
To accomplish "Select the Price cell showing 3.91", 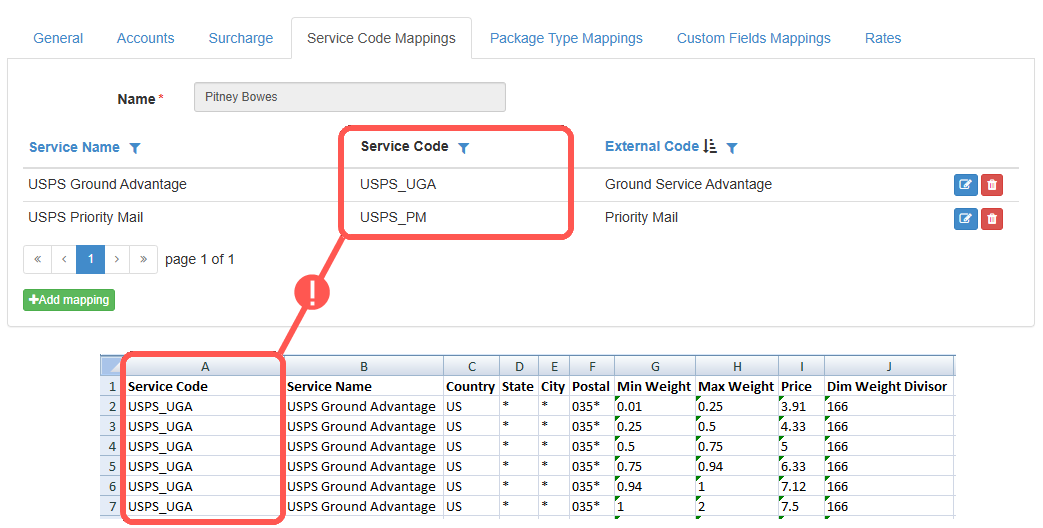I will coord(802,406).
